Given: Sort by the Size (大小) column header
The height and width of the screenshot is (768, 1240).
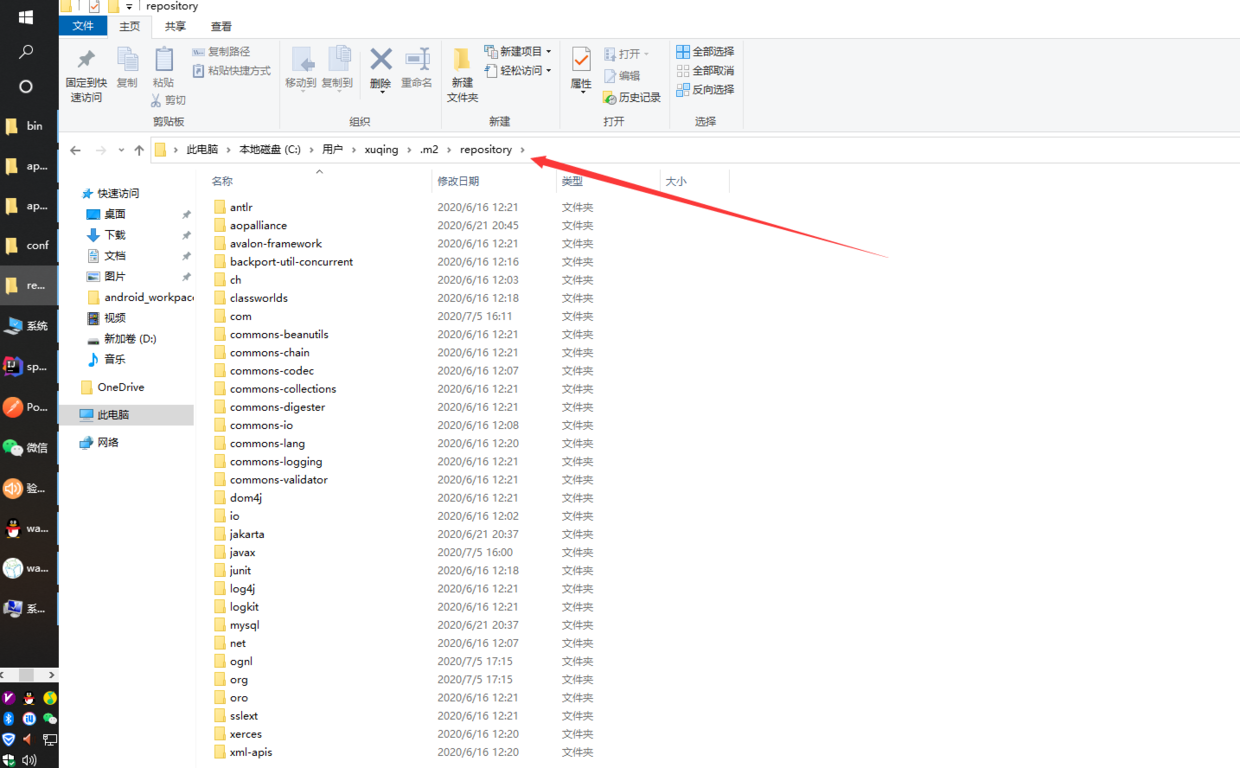Looking at the screenshot, I should tap(676, 182).
